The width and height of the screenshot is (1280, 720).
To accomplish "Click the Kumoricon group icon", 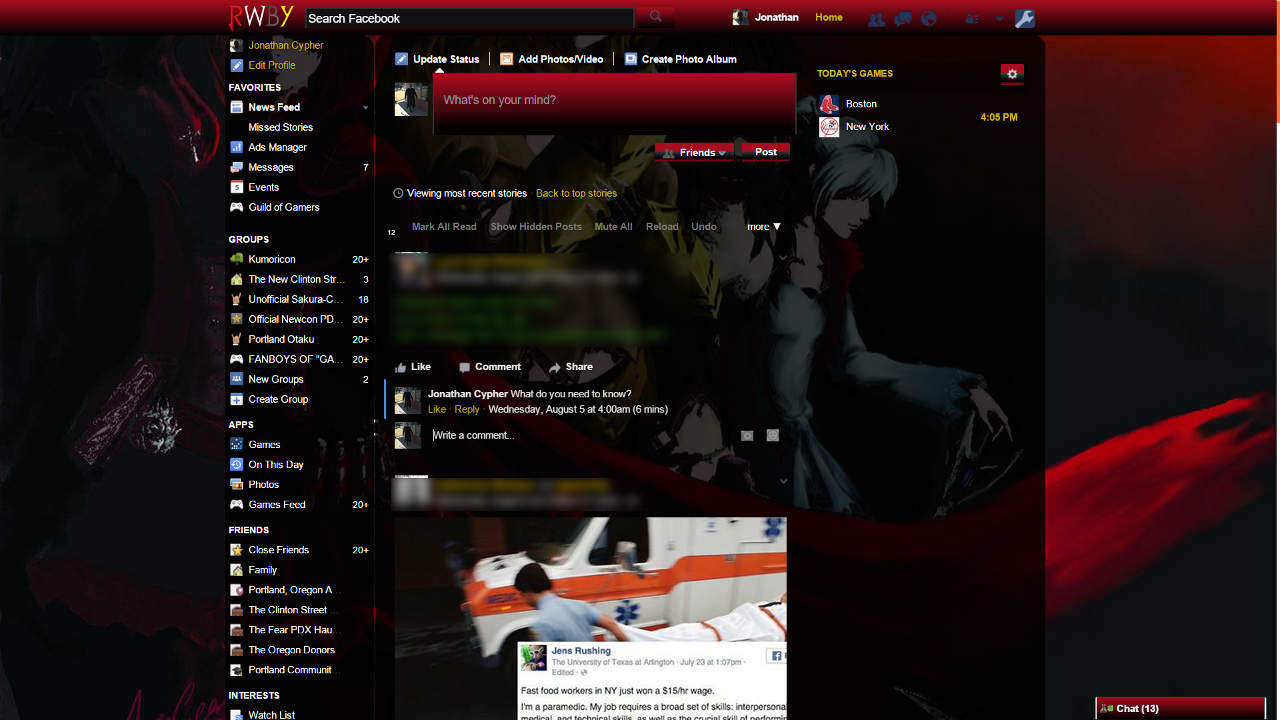I will [236, 259].
